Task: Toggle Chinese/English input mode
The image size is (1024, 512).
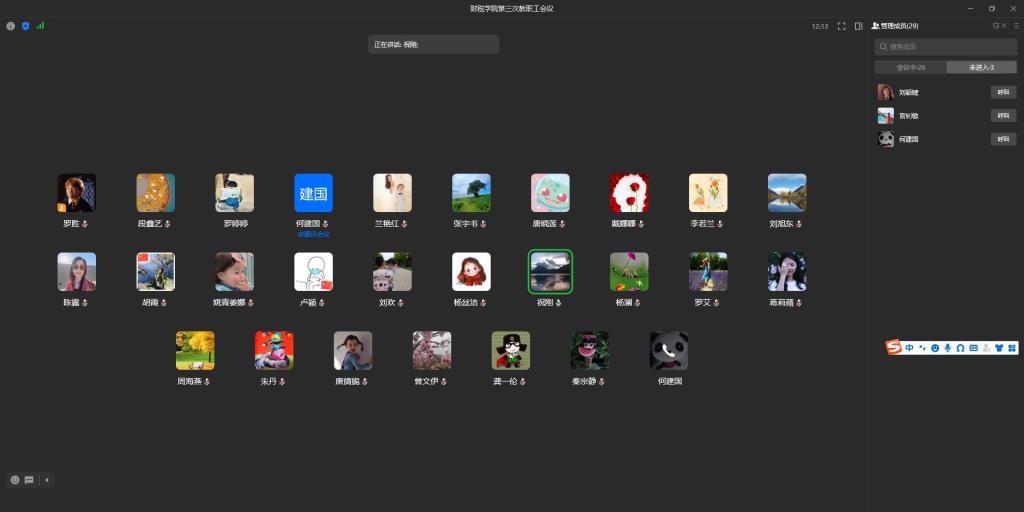Action: pyautogui.click(x=909, y=347)
